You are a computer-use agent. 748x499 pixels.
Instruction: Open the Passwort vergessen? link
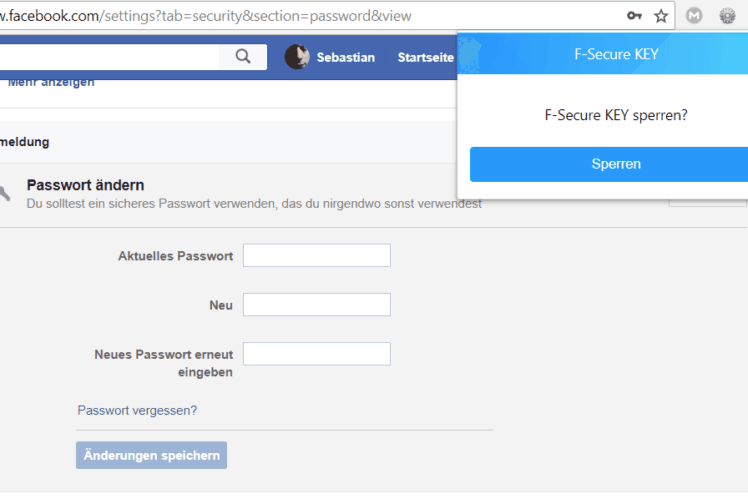click(x=137, y=410)
